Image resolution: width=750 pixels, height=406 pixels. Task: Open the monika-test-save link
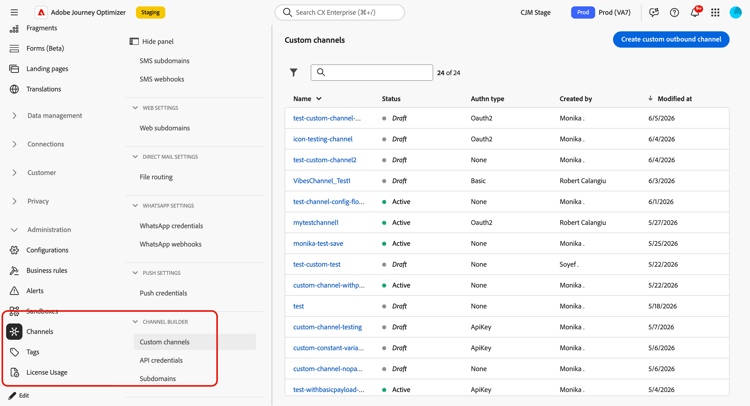coord(318,243)
